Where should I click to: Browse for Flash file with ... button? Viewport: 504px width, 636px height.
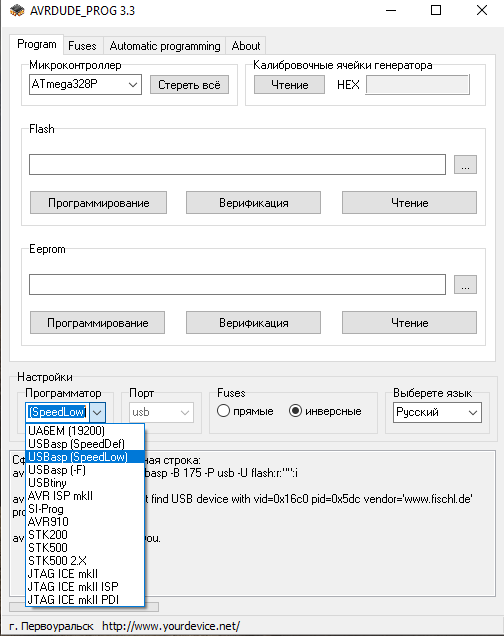(x=465, y=164)
